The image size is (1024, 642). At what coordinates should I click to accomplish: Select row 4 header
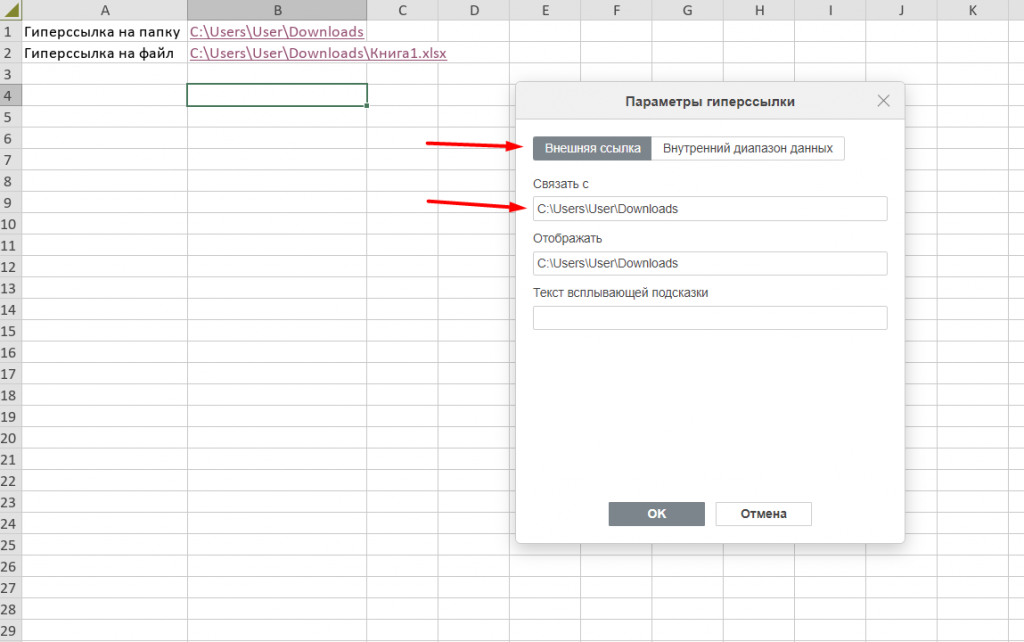click(10, 96)
